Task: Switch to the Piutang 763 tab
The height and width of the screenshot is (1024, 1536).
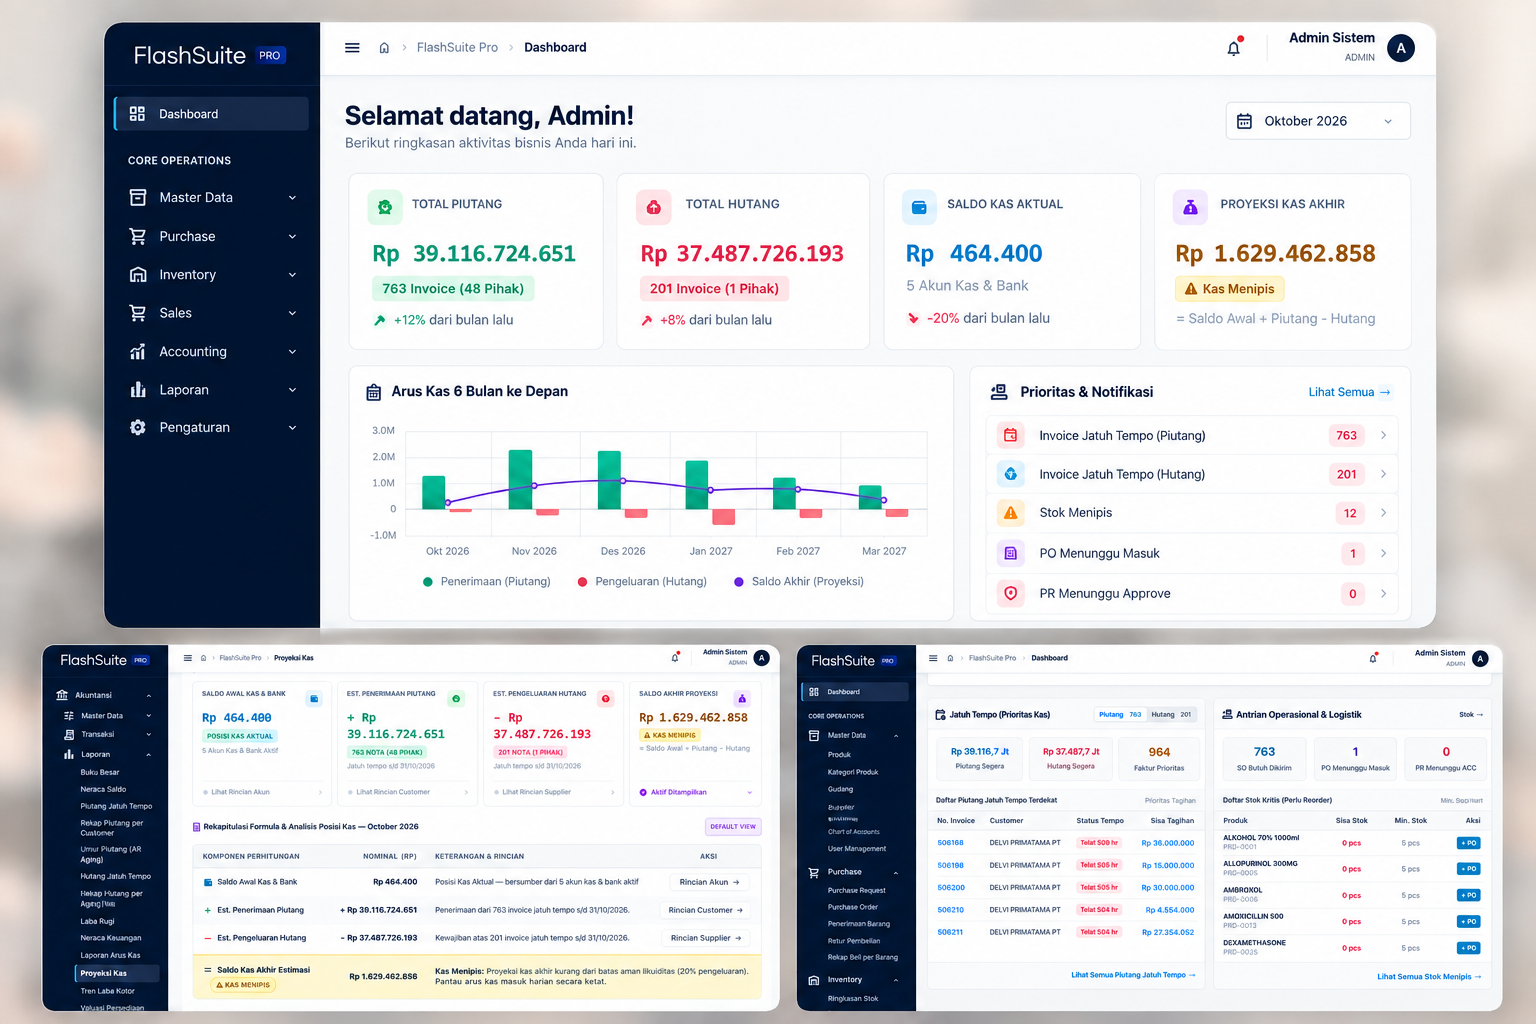Action: pos(1120,715)
